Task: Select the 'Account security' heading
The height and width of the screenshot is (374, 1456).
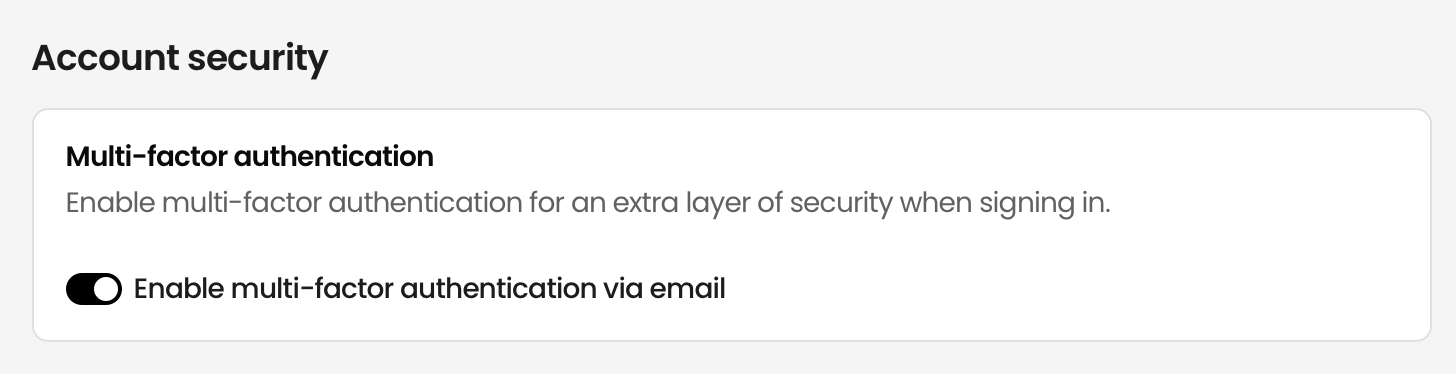Action: (180, 60)
